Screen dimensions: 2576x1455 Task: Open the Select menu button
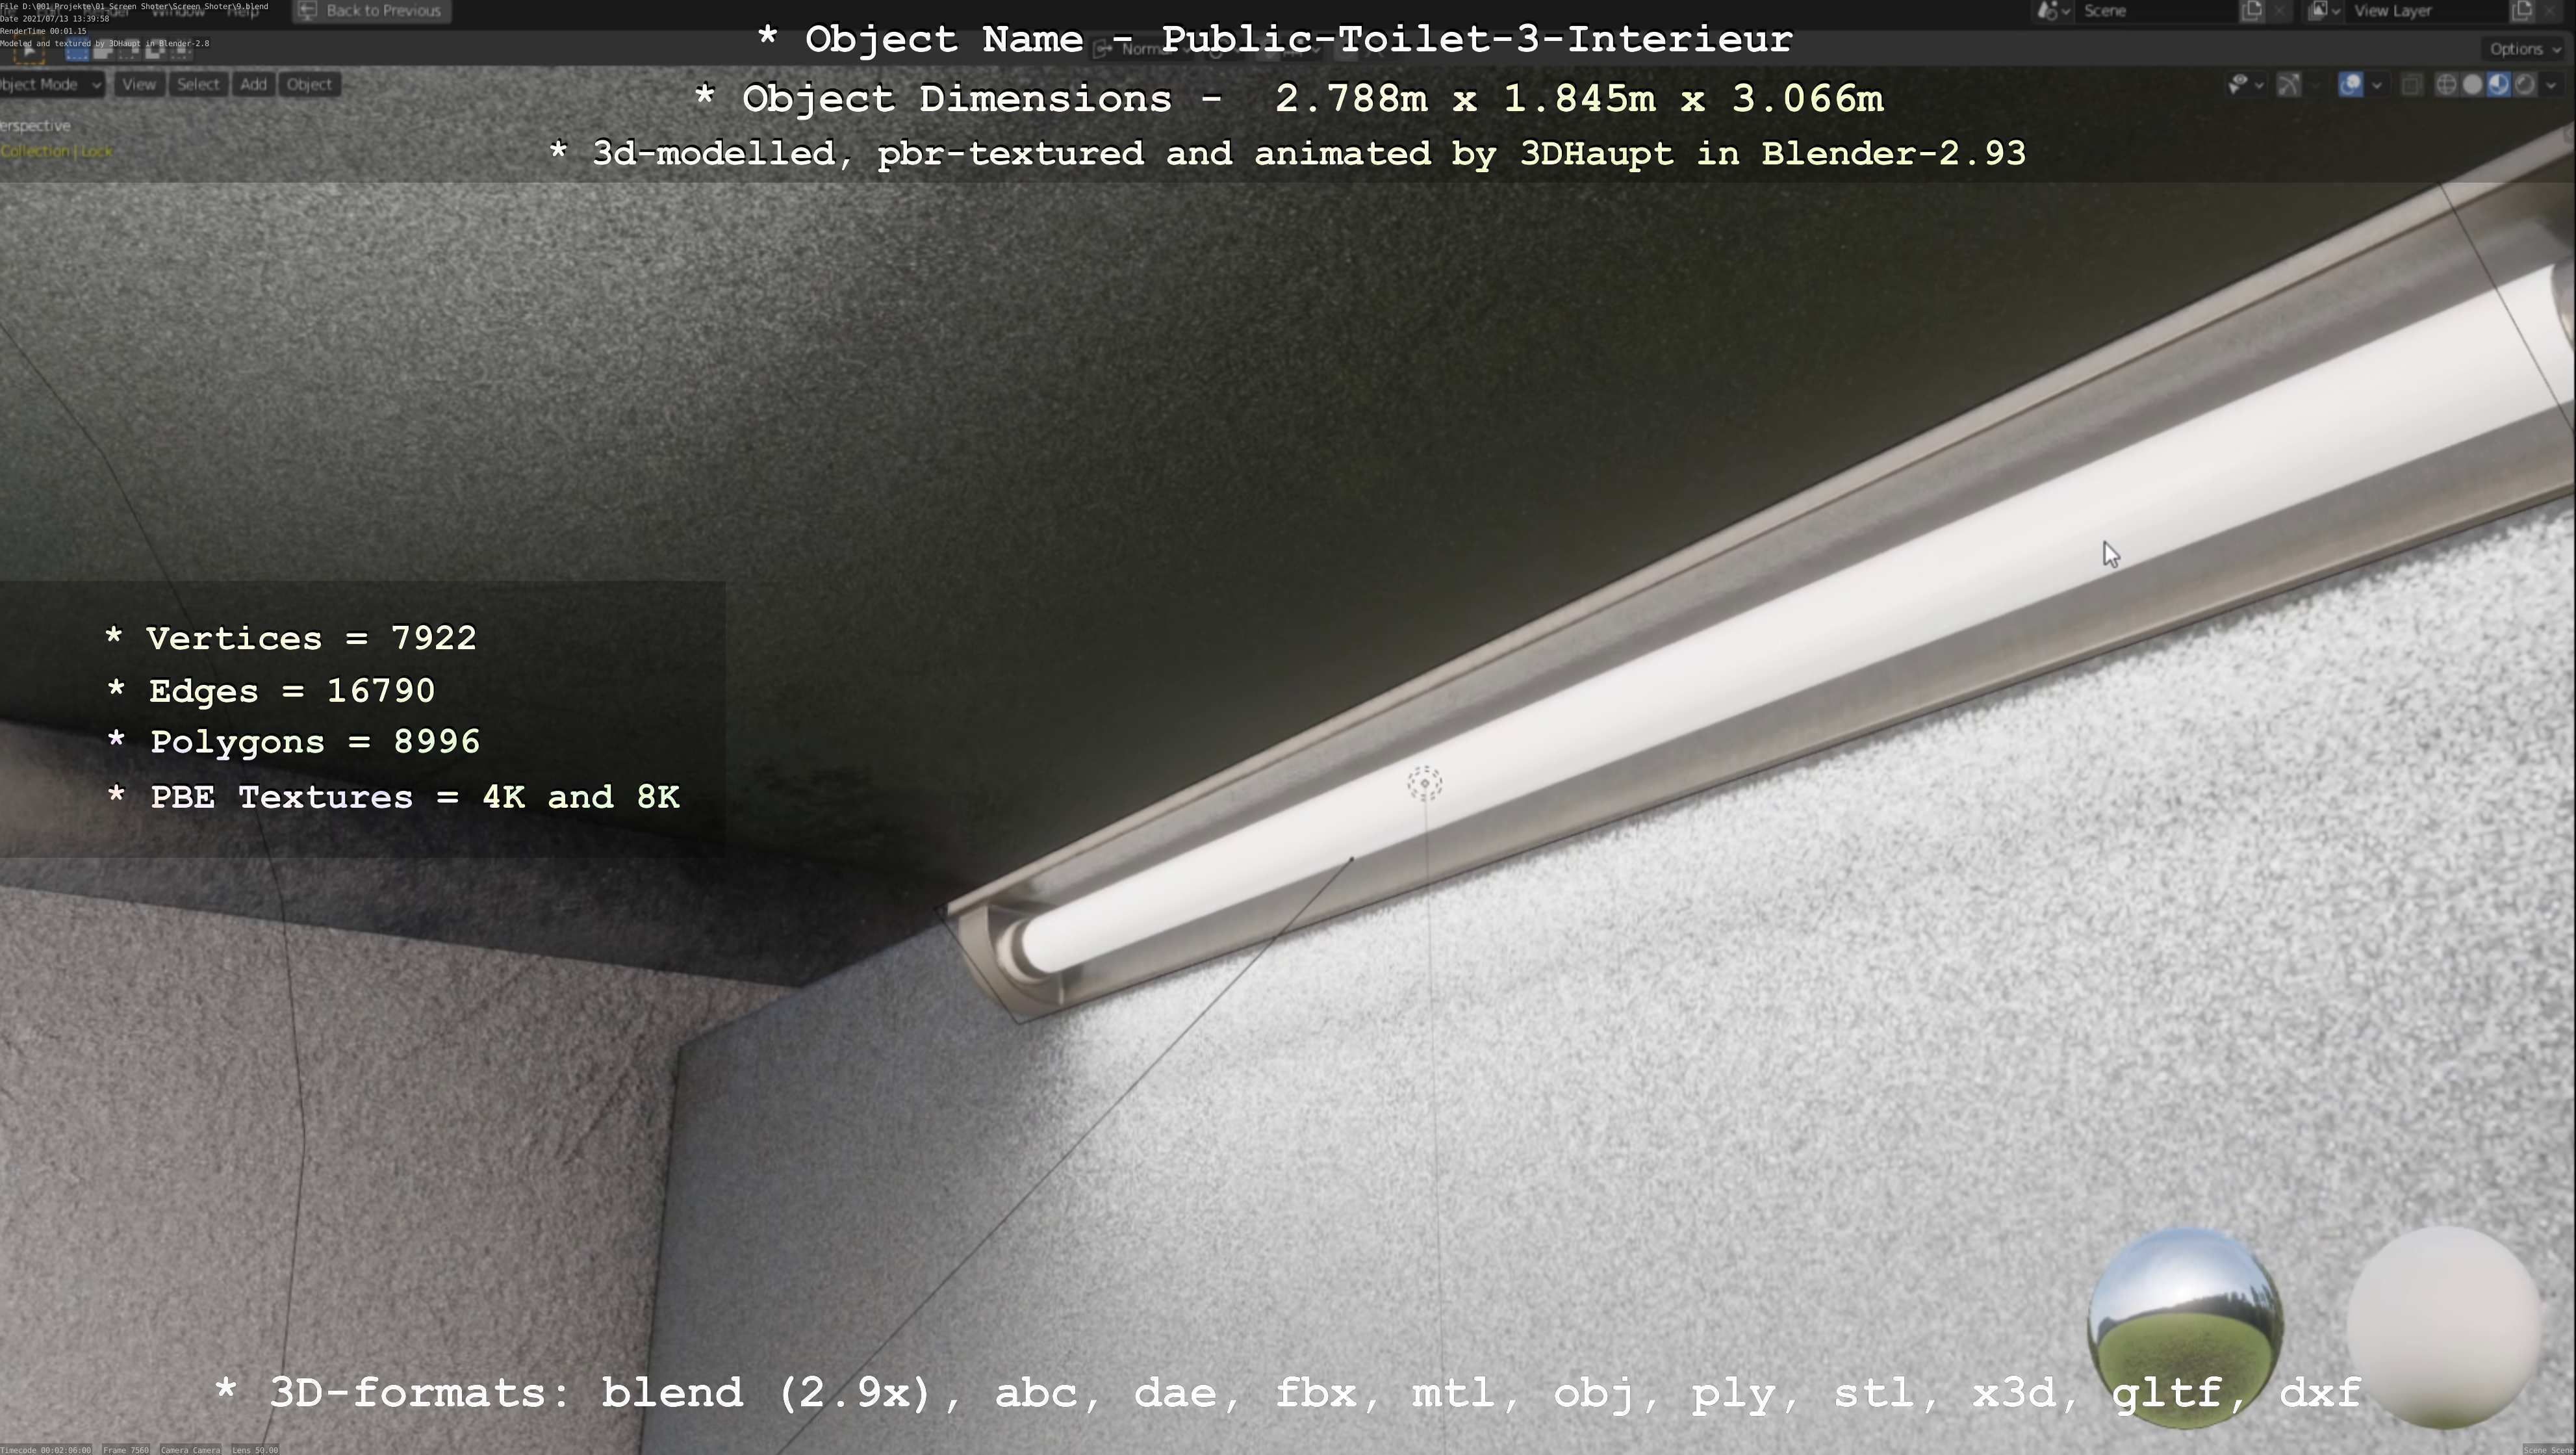click(x=198, y=84)
